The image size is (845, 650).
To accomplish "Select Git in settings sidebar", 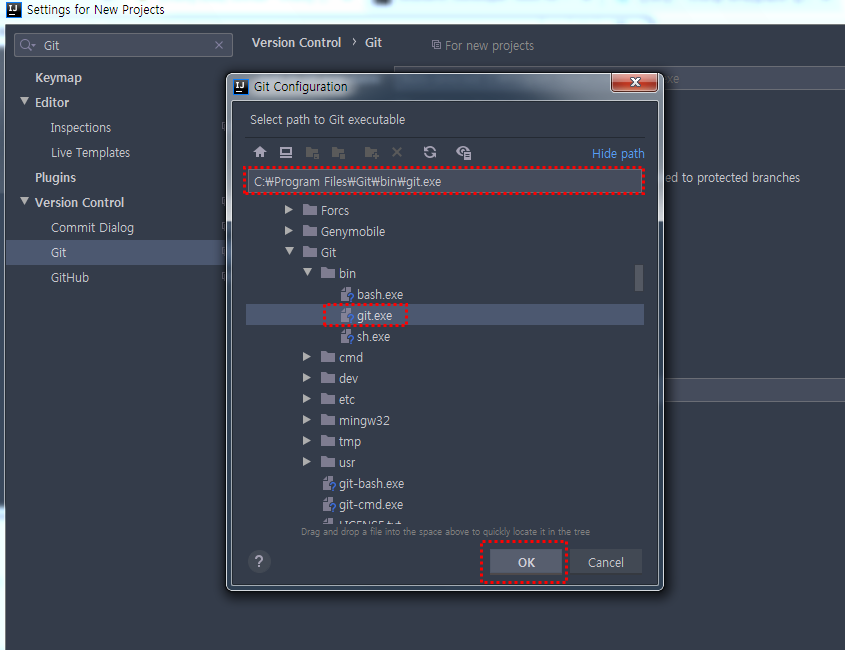I will 115,252.
